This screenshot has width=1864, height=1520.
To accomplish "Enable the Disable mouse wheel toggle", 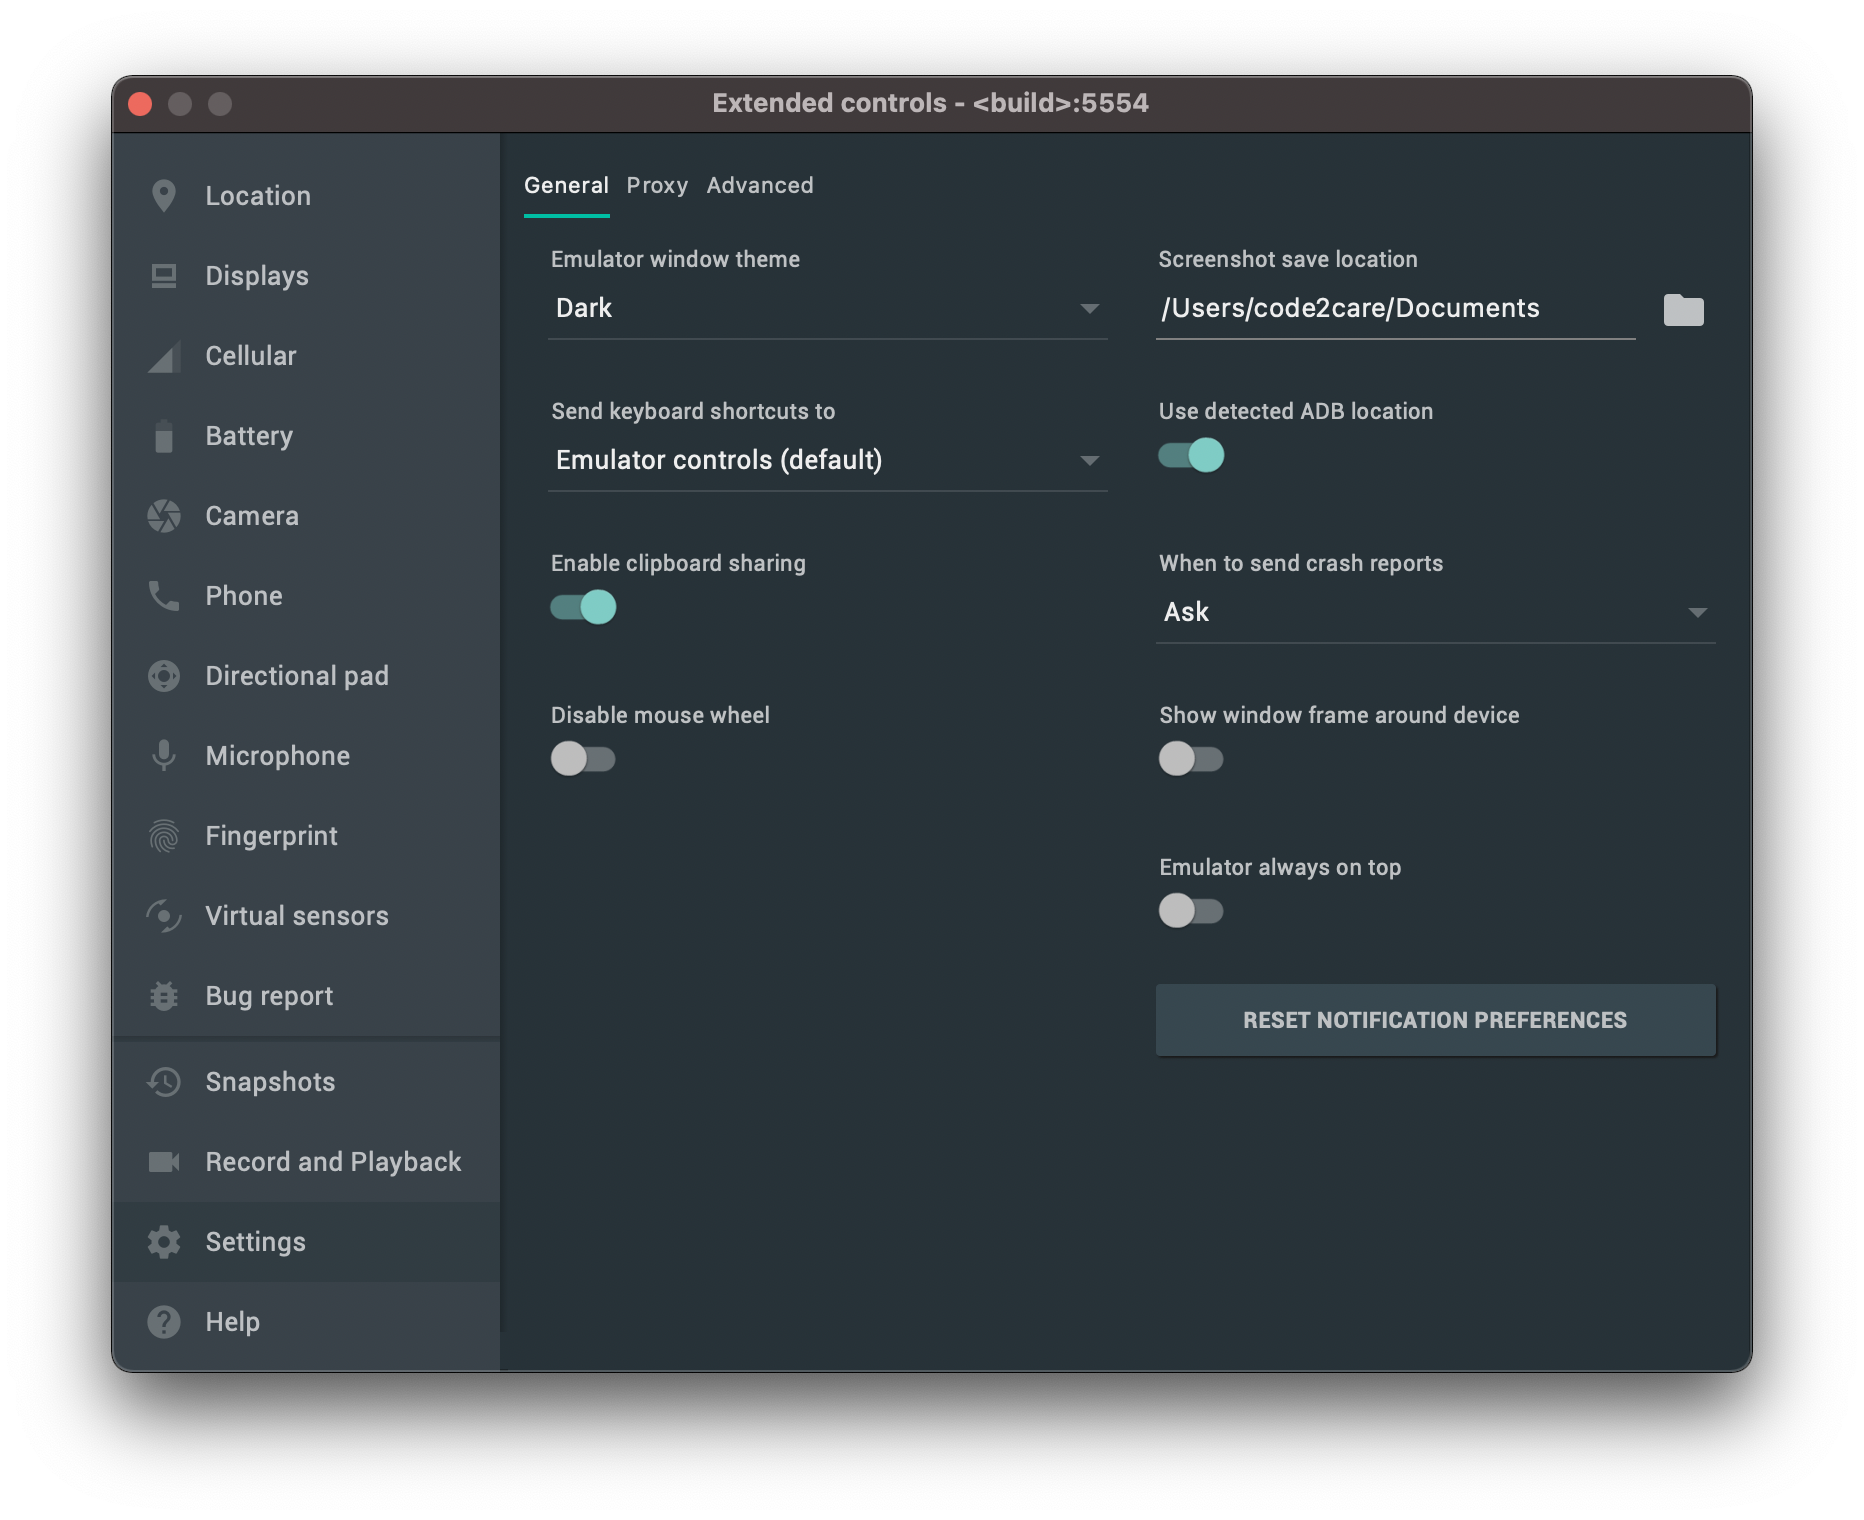I will pyautogui.click(x=584, y=759).
